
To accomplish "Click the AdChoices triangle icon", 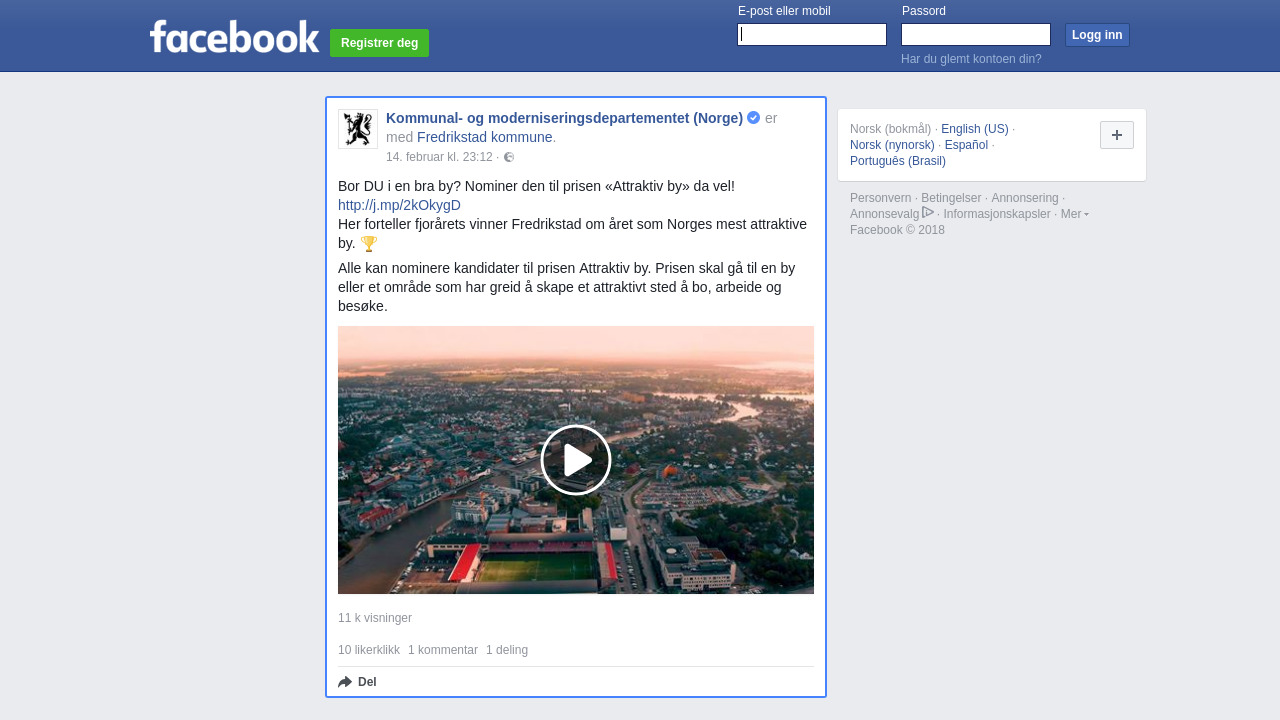I will [928, 212].
